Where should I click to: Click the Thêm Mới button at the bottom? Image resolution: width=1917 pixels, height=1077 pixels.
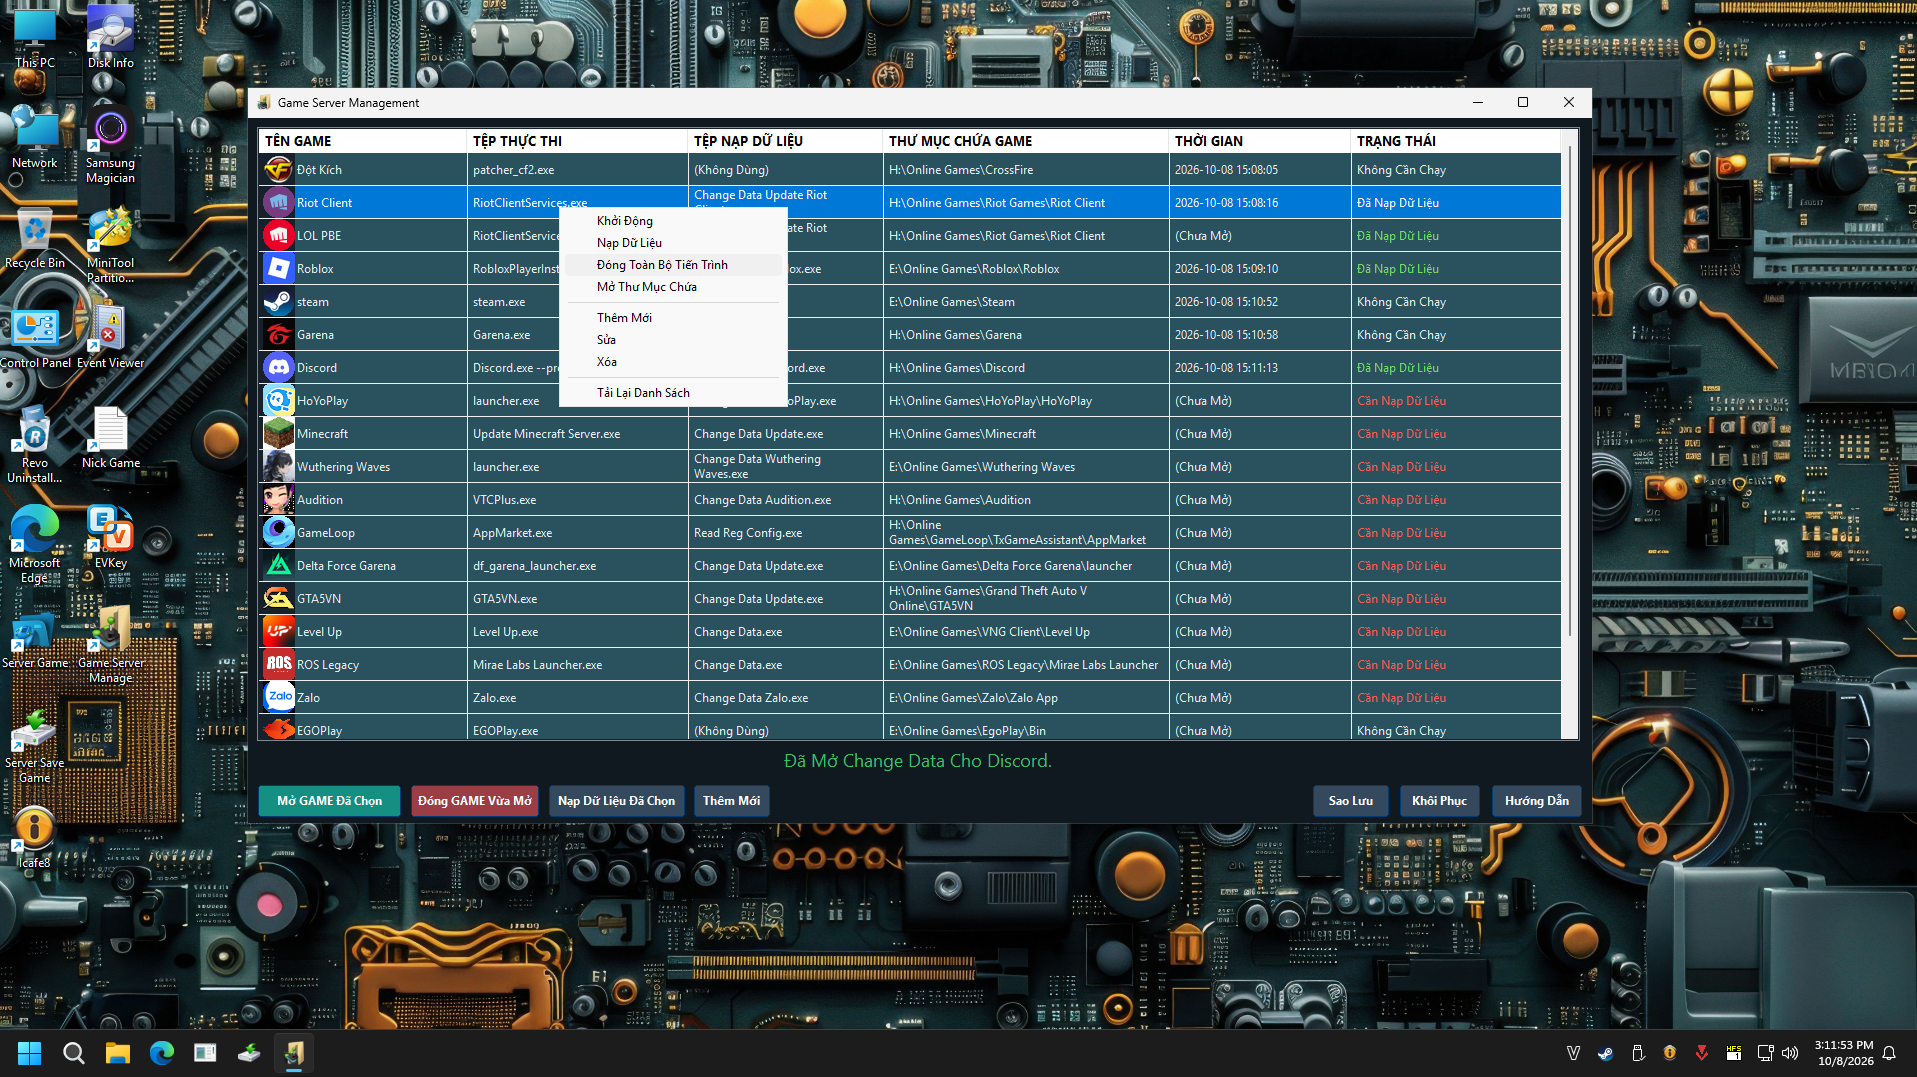731,801
